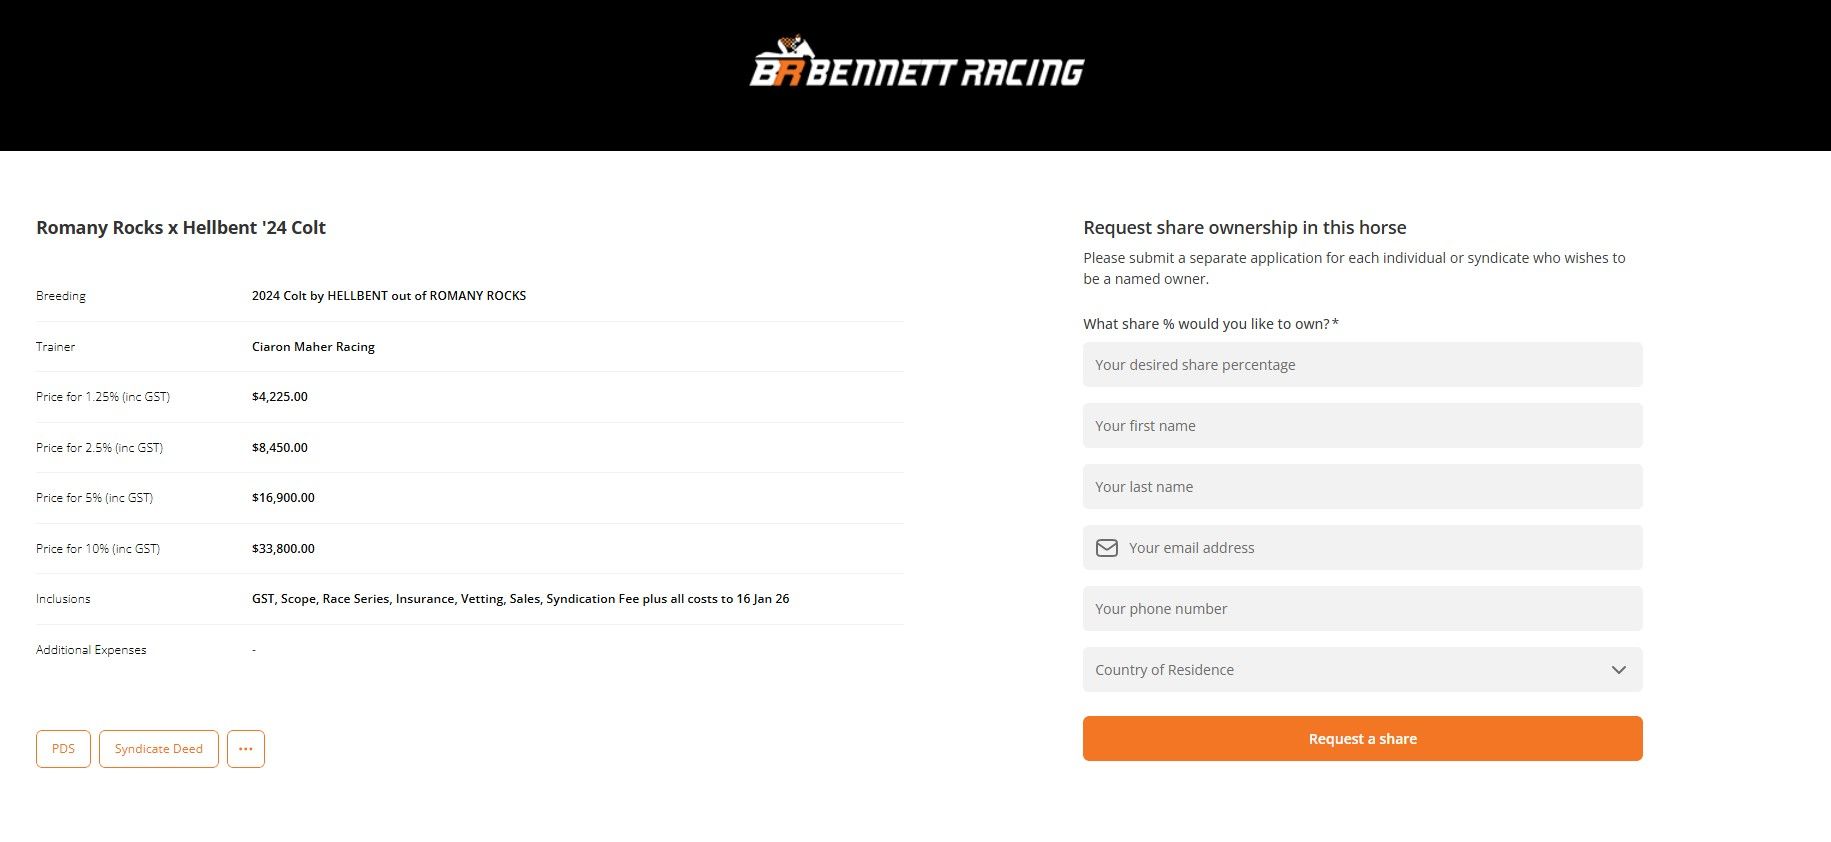Viewport: 1831px width, 842px height.
Task: Open the Syndicate Deed document
Action: pyautogui.click(x=159, y=749)
